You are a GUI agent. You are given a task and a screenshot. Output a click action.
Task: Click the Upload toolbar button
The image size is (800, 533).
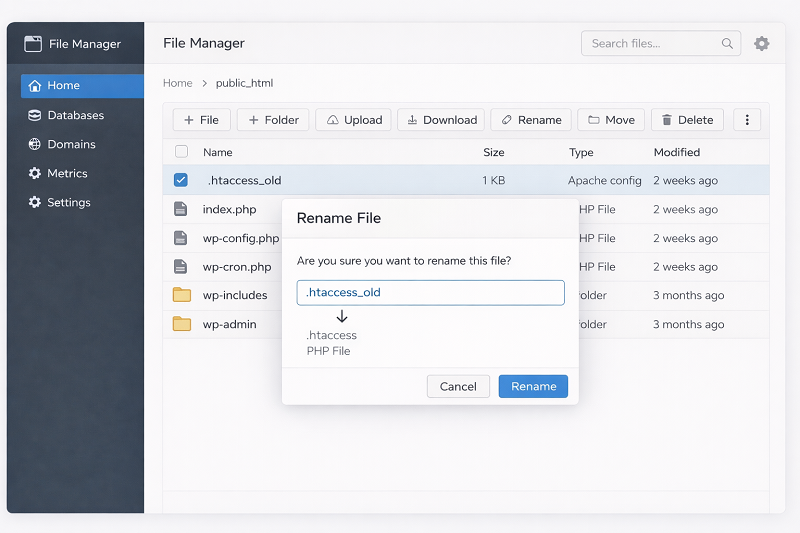[353, 120]
